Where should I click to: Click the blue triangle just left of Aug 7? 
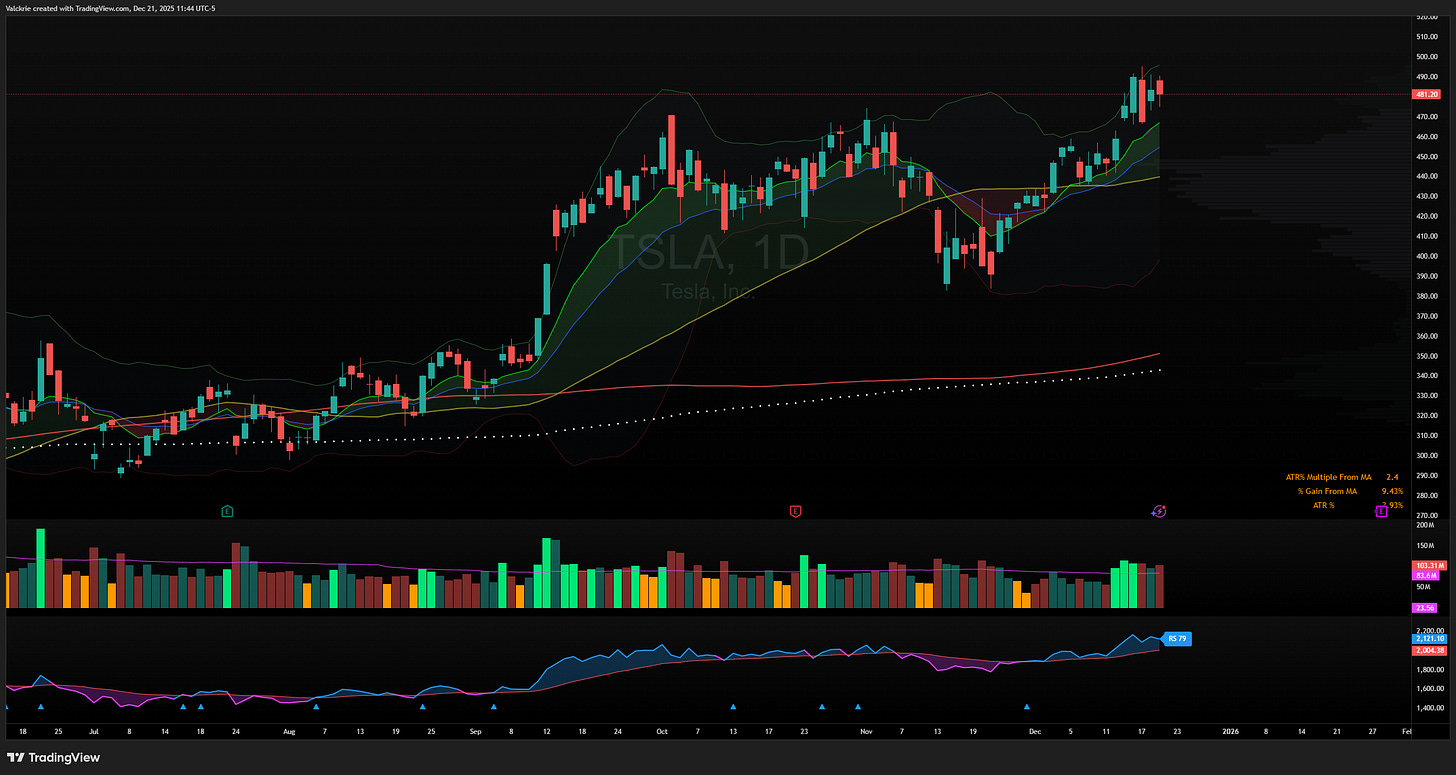pyautogui.click(x=316, y=707)
